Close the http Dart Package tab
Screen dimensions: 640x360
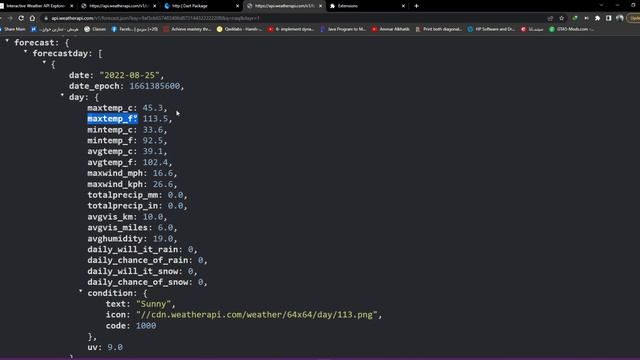tap(238, 6)
